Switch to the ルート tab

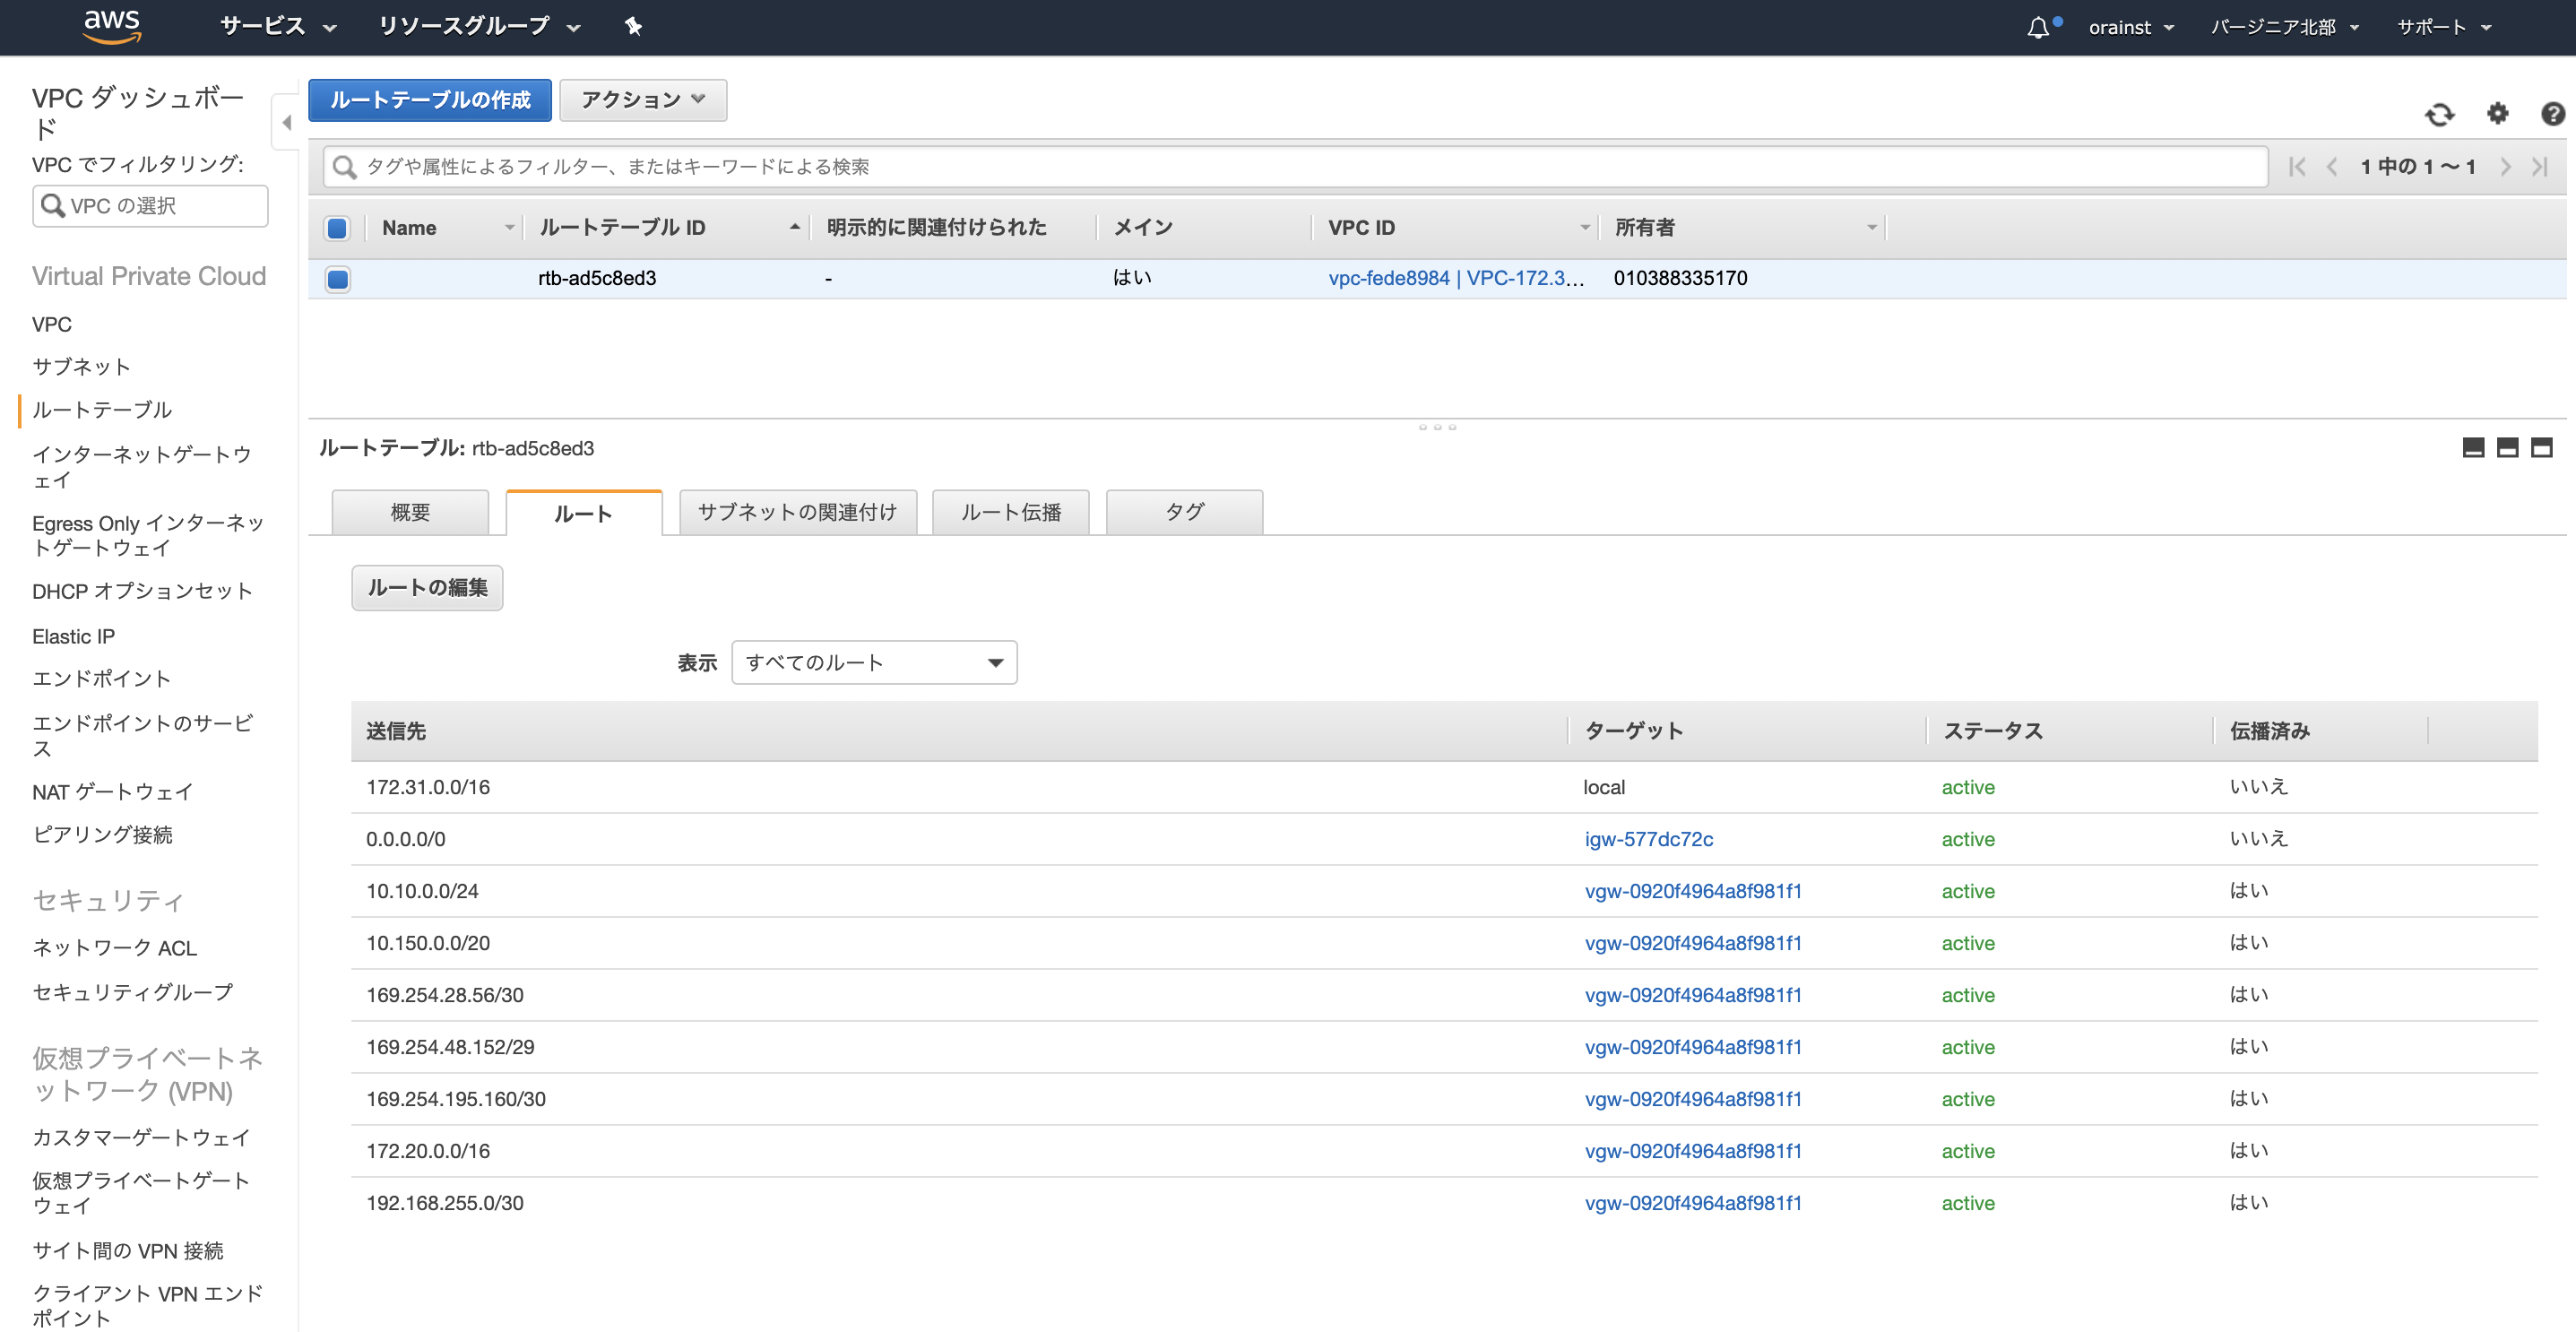coord(584,513)
